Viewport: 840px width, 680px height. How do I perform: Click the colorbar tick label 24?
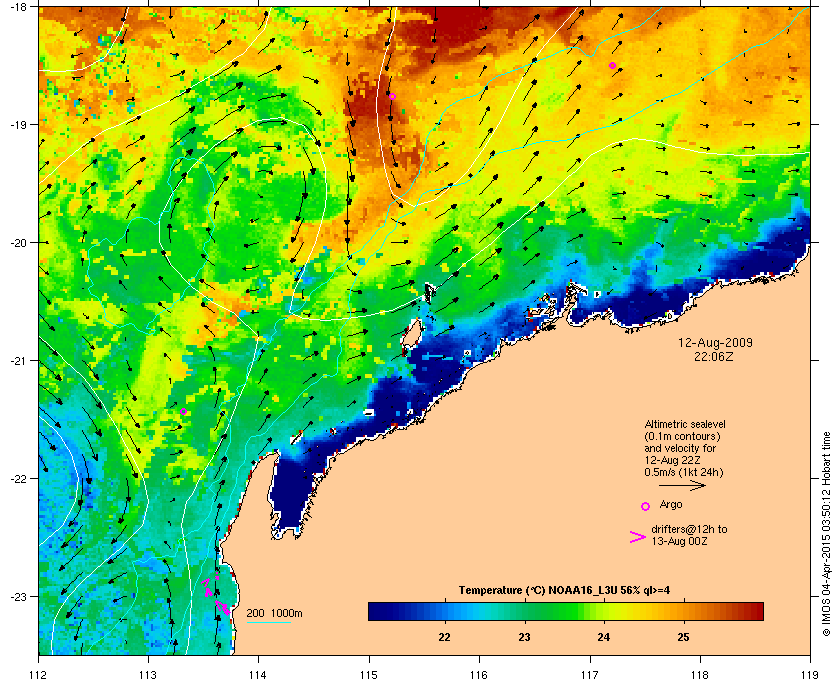tap(604, 637)
